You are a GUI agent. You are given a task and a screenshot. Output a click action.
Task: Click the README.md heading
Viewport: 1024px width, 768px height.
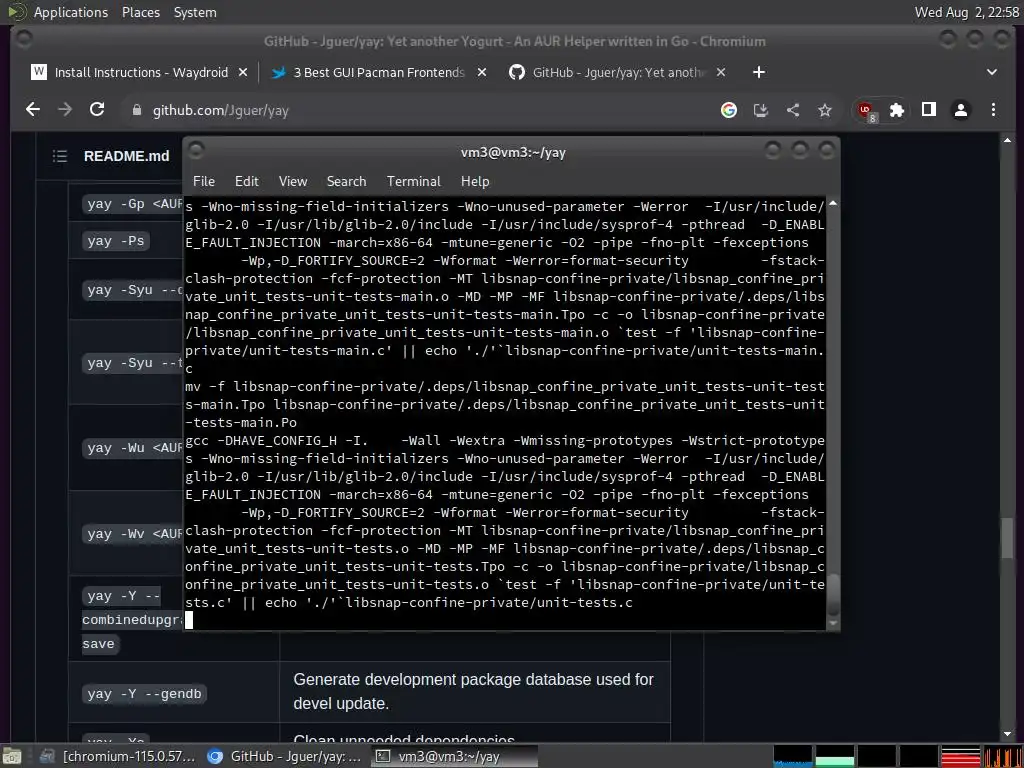[126, 156]
